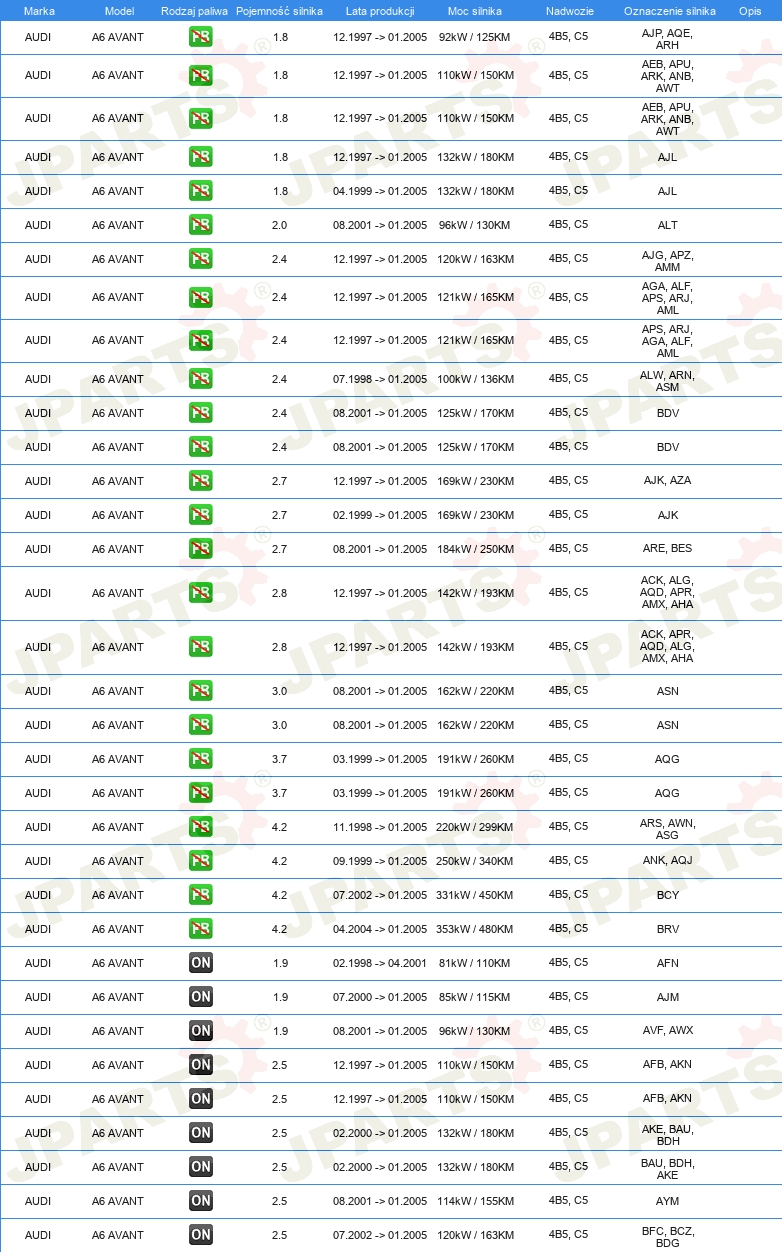782x1252 pixels.
Task: Click the Marka column header
Action: pos(38,10)
